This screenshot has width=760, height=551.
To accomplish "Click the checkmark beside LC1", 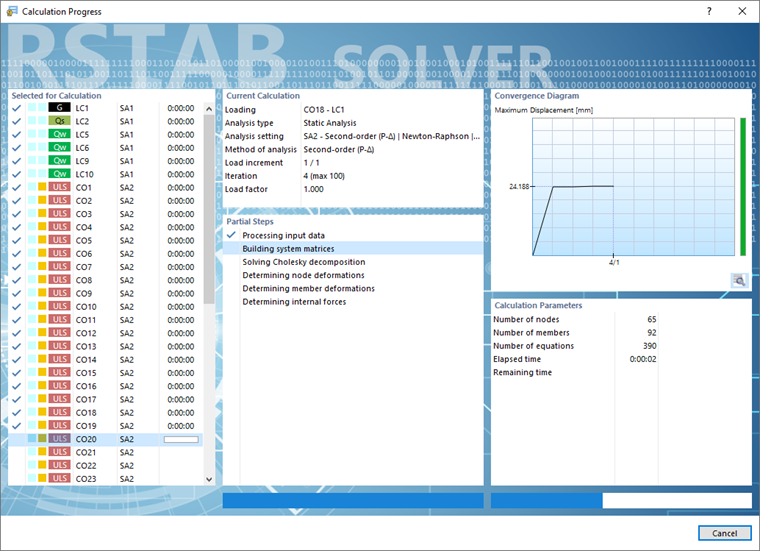I will click(x=16, y=108).
